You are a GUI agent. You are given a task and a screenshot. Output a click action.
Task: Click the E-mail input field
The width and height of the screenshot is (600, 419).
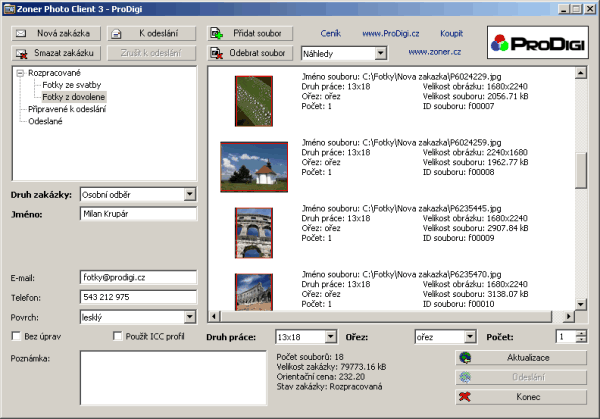click(x=139, y=277)
